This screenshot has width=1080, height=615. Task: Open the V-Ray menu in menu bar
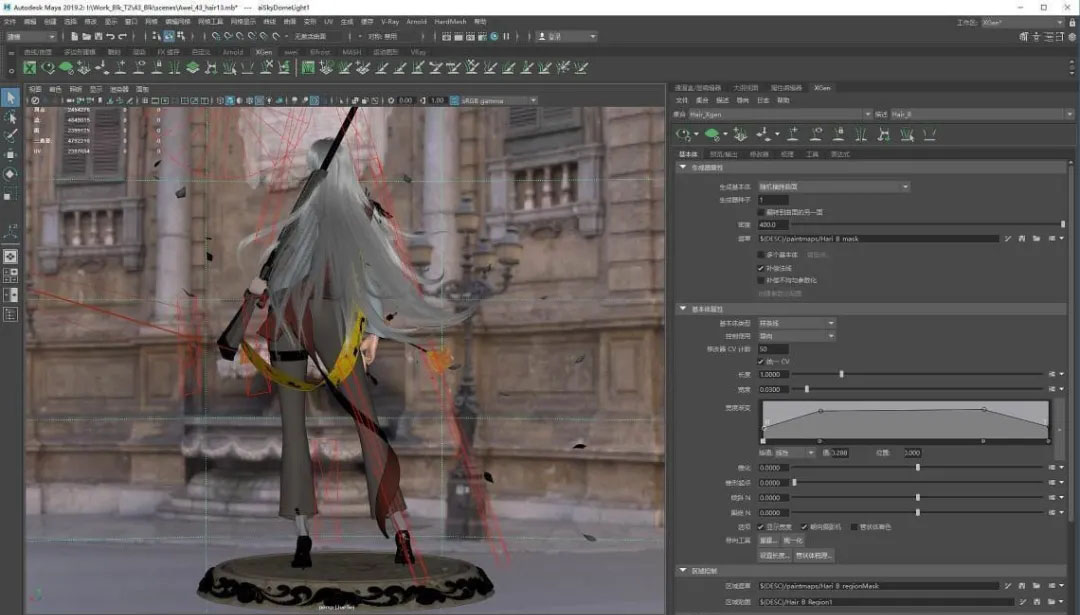click(x=390, y=21)
